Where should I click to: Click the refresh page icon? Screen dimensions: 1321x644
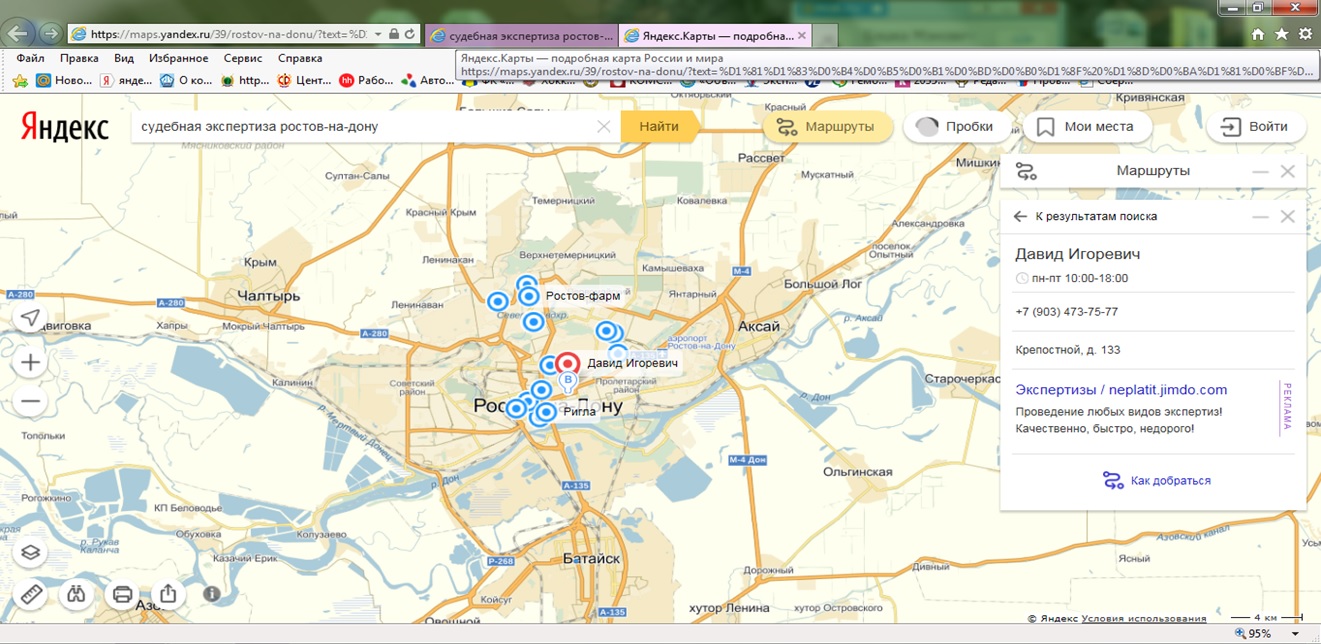410,34
